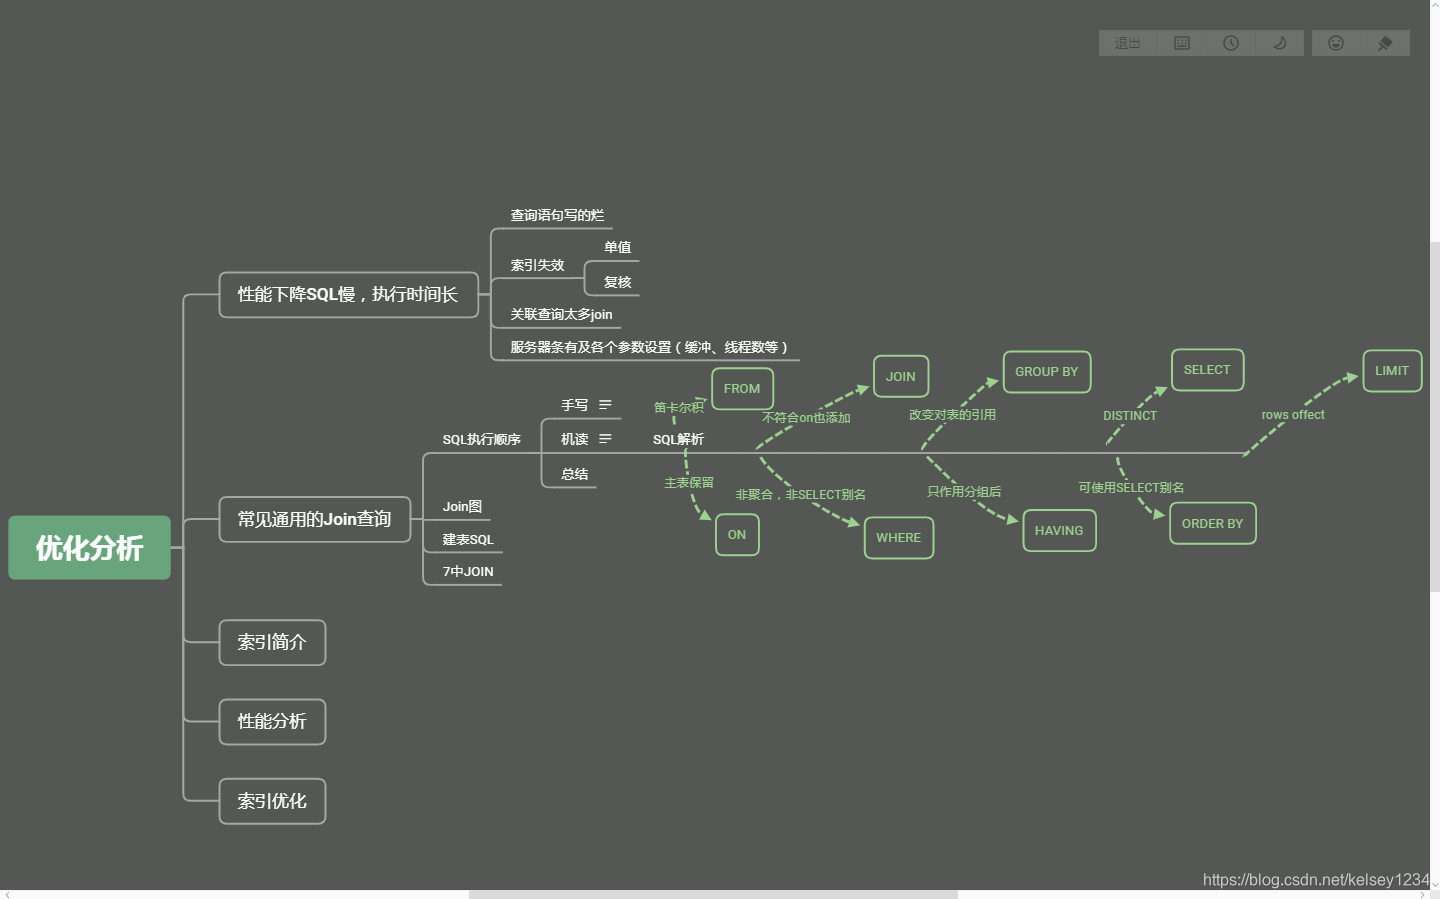Open the smiley emoji icon

click(x=1336, y=43)
